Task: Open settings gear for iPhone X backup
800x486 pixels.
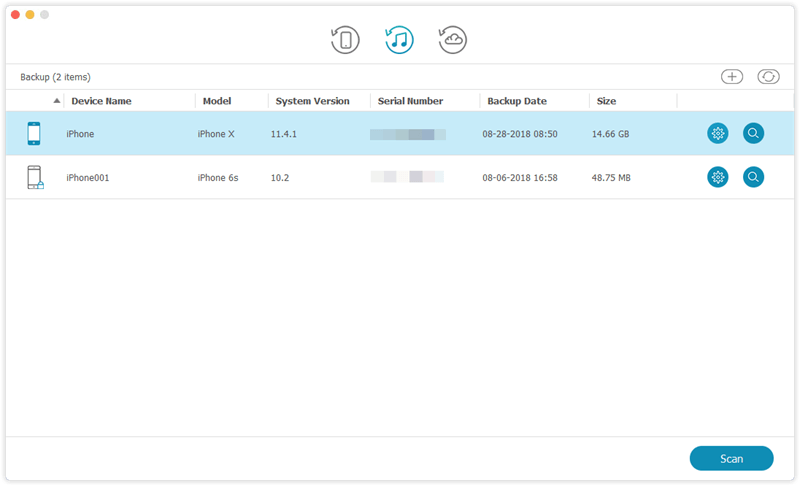Action: (718, 134)
